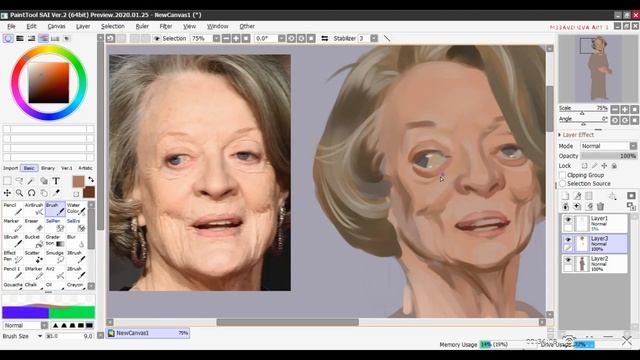Screen dimensions: 640x360
Task: Create a new normal layer
Action: tap(565, 196)
